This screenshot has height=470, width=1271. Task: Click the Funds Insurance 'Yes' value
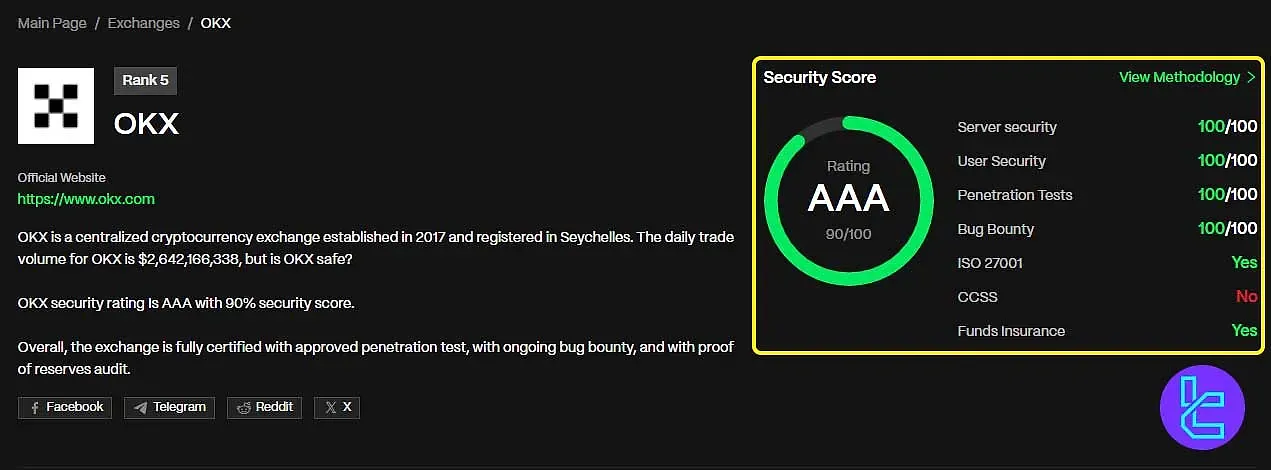pos(1244,331)
